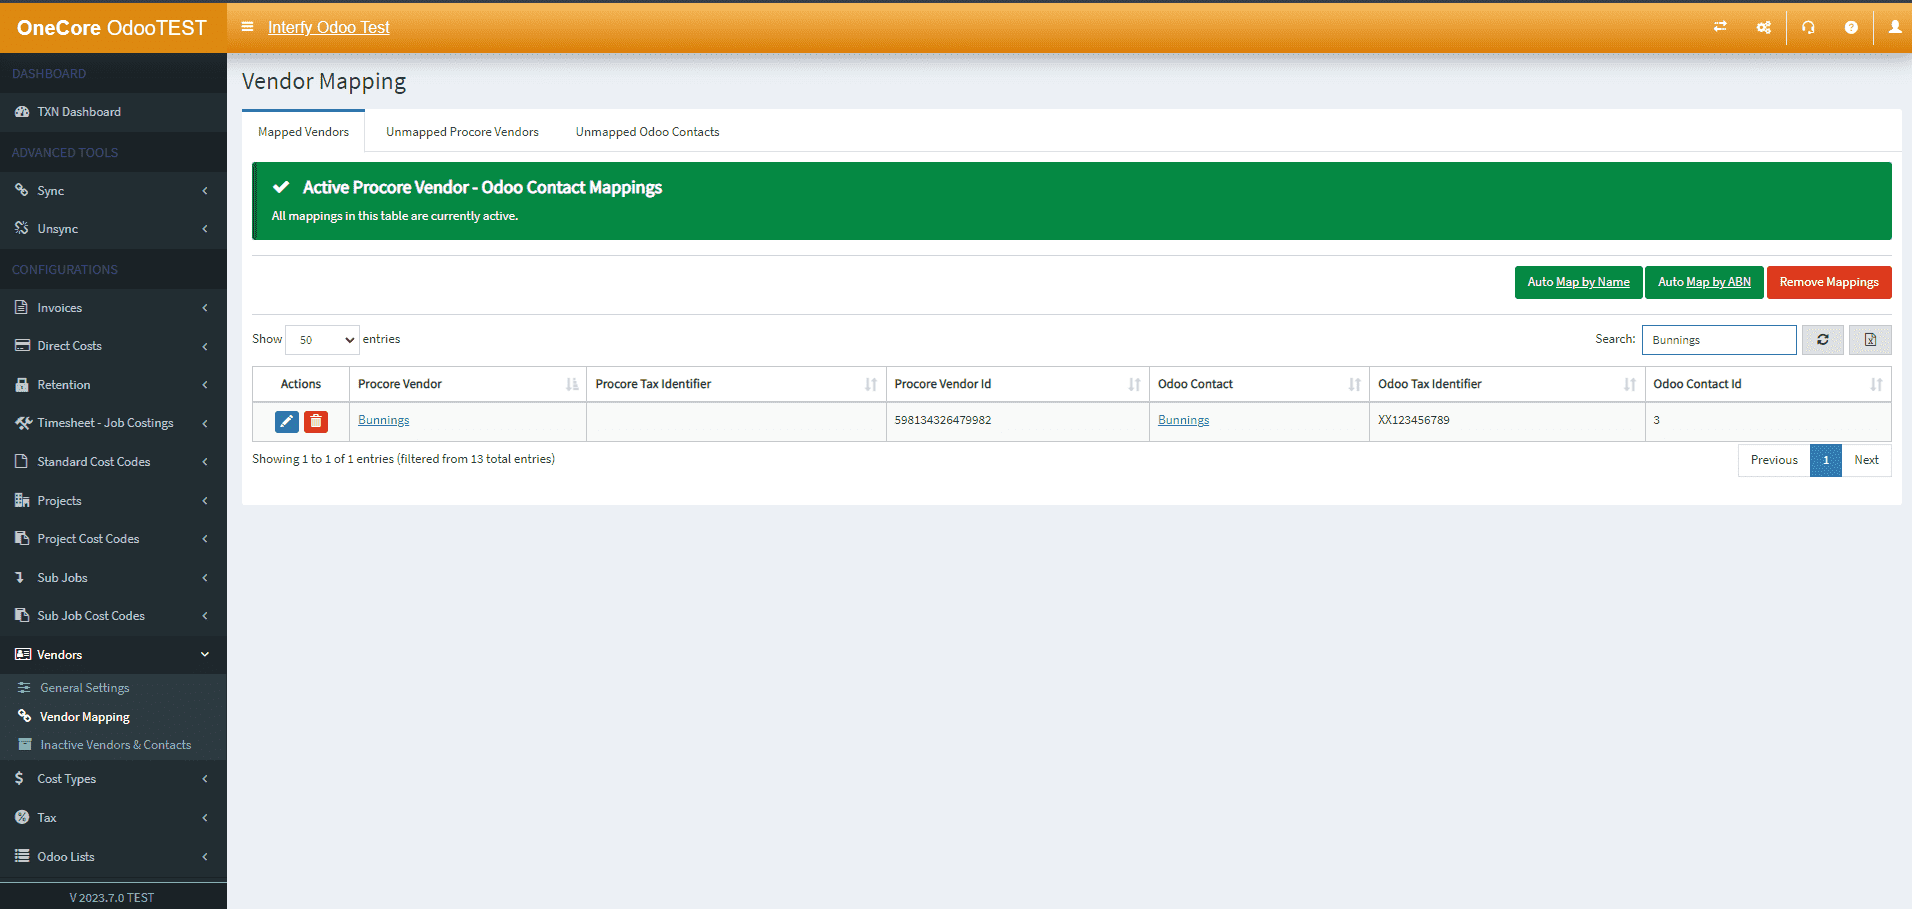
Task: Expand the Cost Types sidebar menu
Action: tap(113, 779)
